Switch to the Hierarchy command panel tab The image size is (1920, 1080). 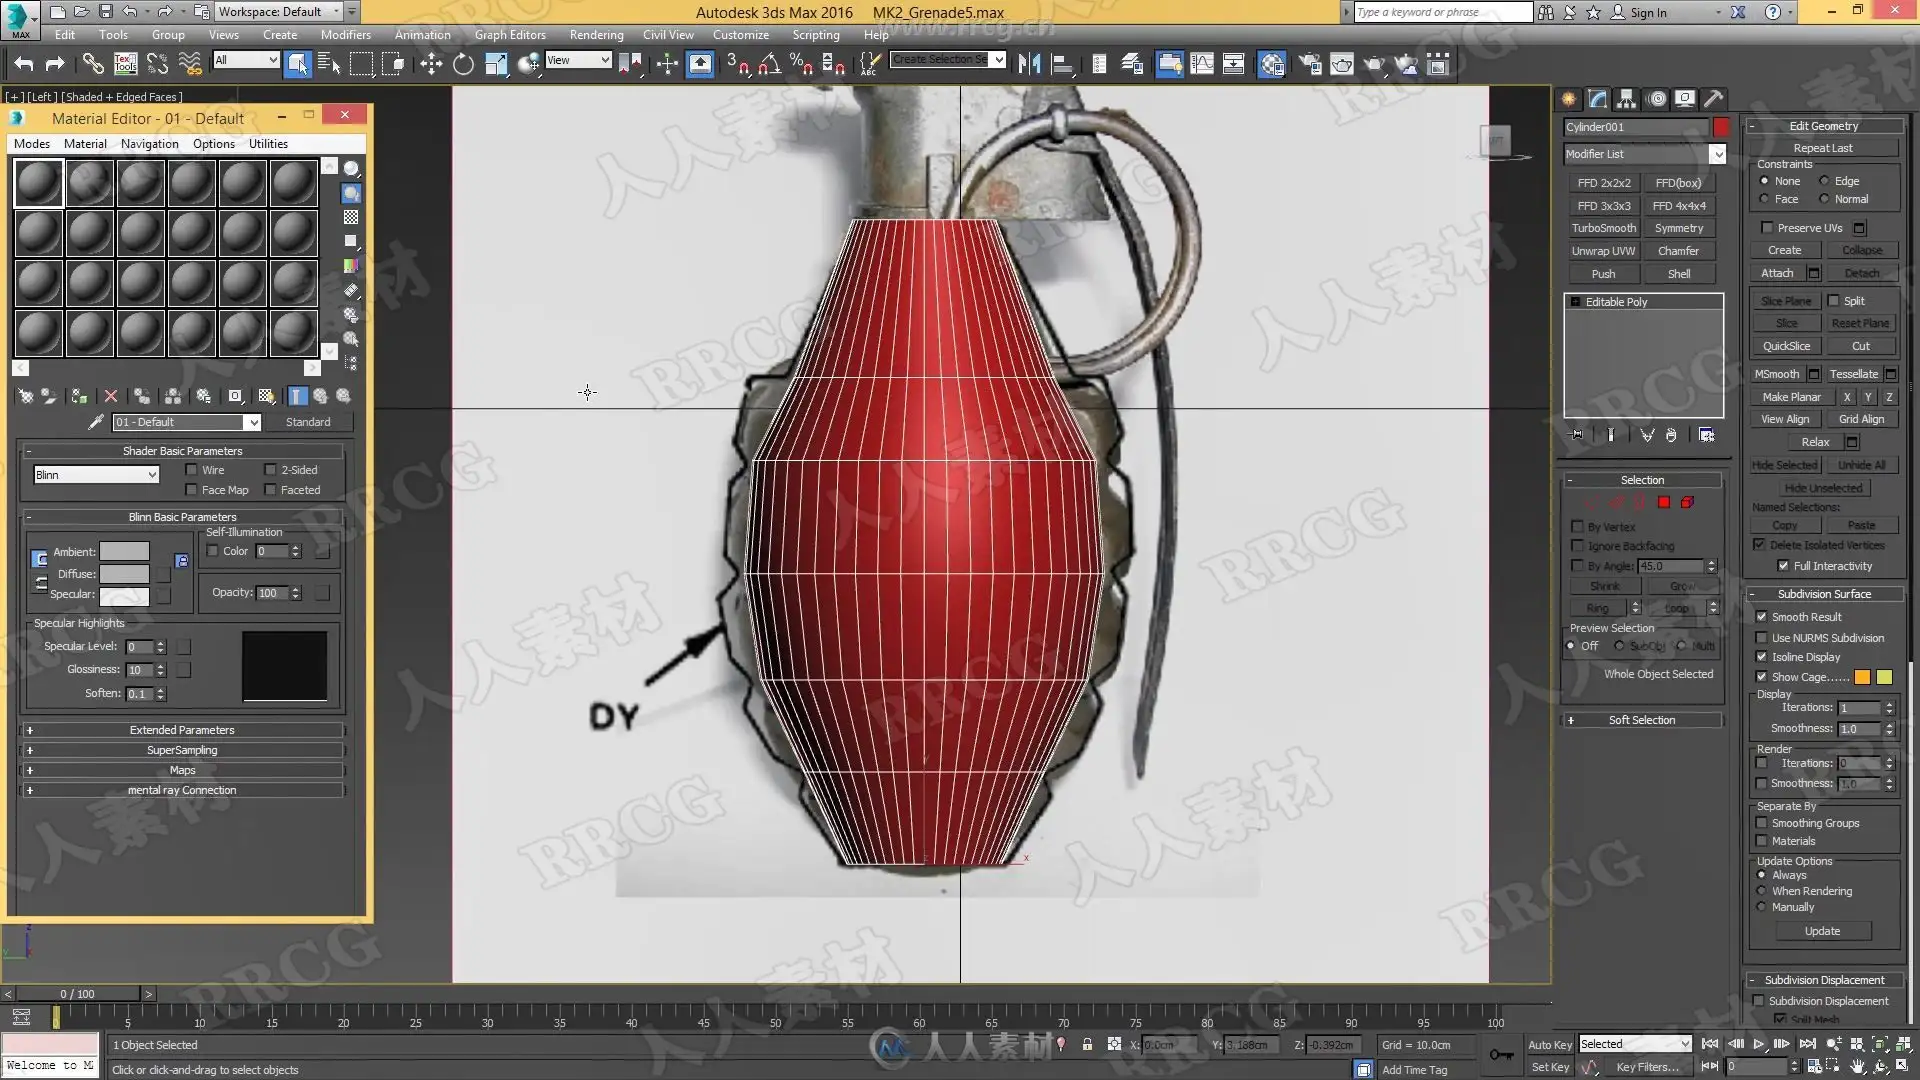tap(1627, 99)
